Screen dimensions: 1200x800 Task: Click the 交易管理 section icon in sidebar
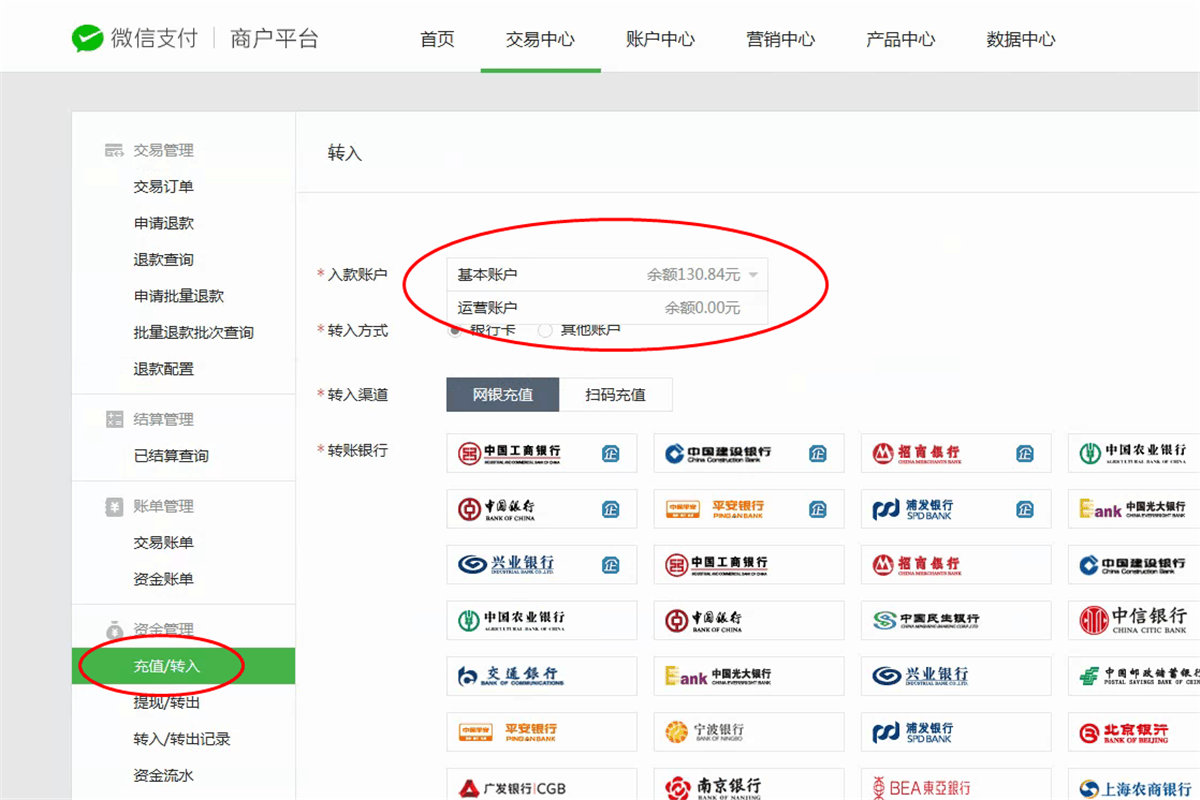pyautogui.click(x=114, y=150)
